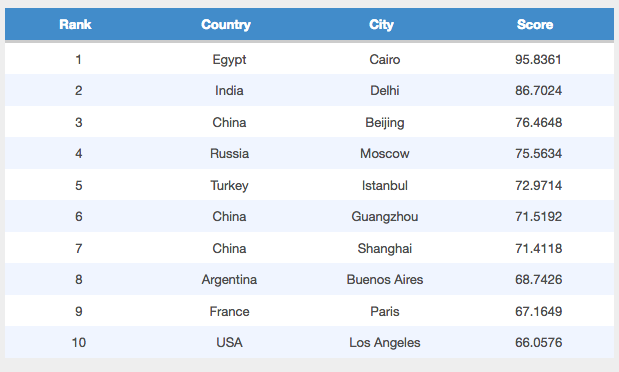Select the Guangzhou city cell
This screenshot has height=372, width=619.
pyautogui.click(x=385, y=216)
